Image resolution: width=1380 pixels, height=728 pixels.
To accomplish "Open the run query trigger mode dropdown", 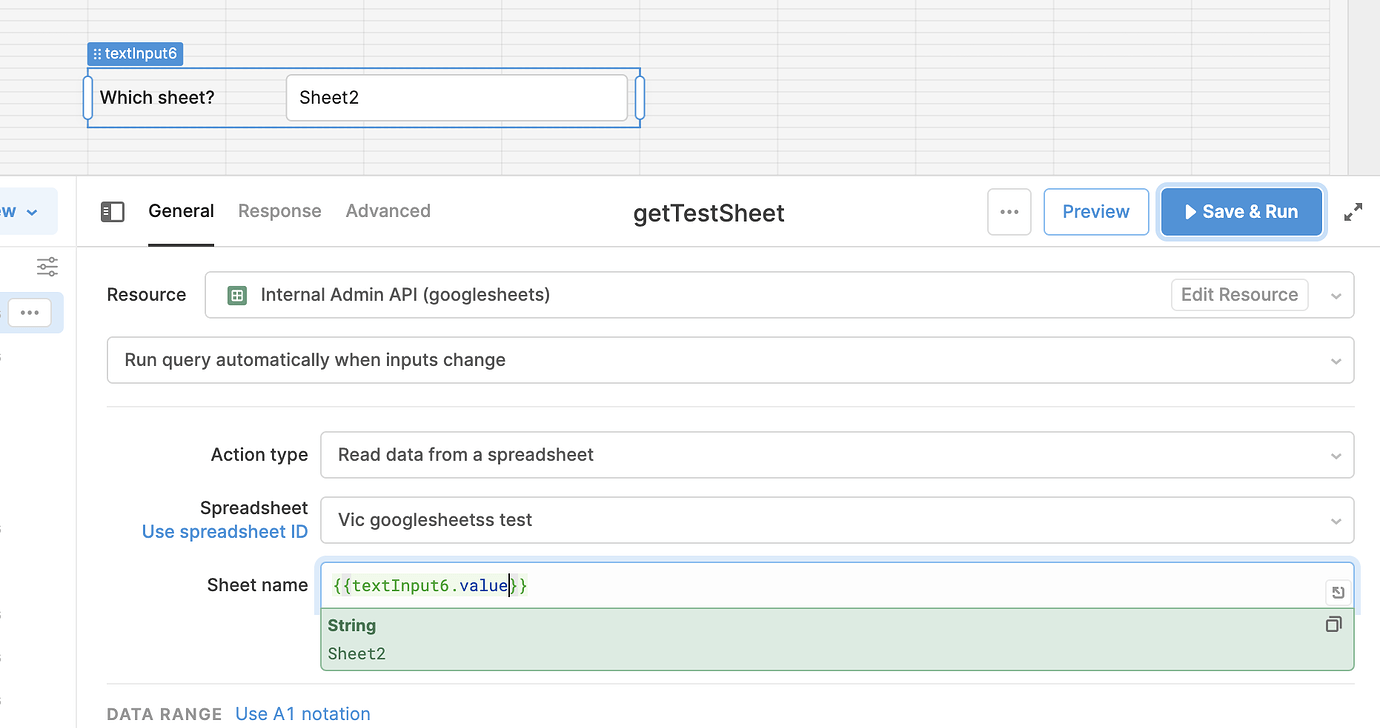I will click(1336, 360).
